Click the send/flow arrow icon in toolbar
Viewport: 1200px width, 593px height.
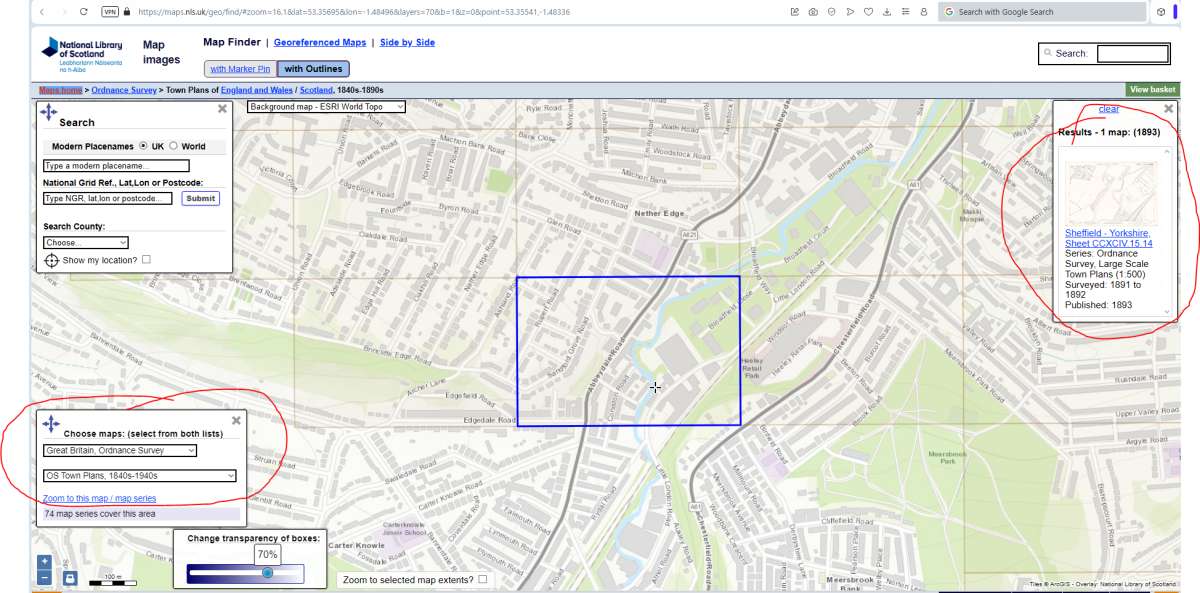[x=851, y=12]
